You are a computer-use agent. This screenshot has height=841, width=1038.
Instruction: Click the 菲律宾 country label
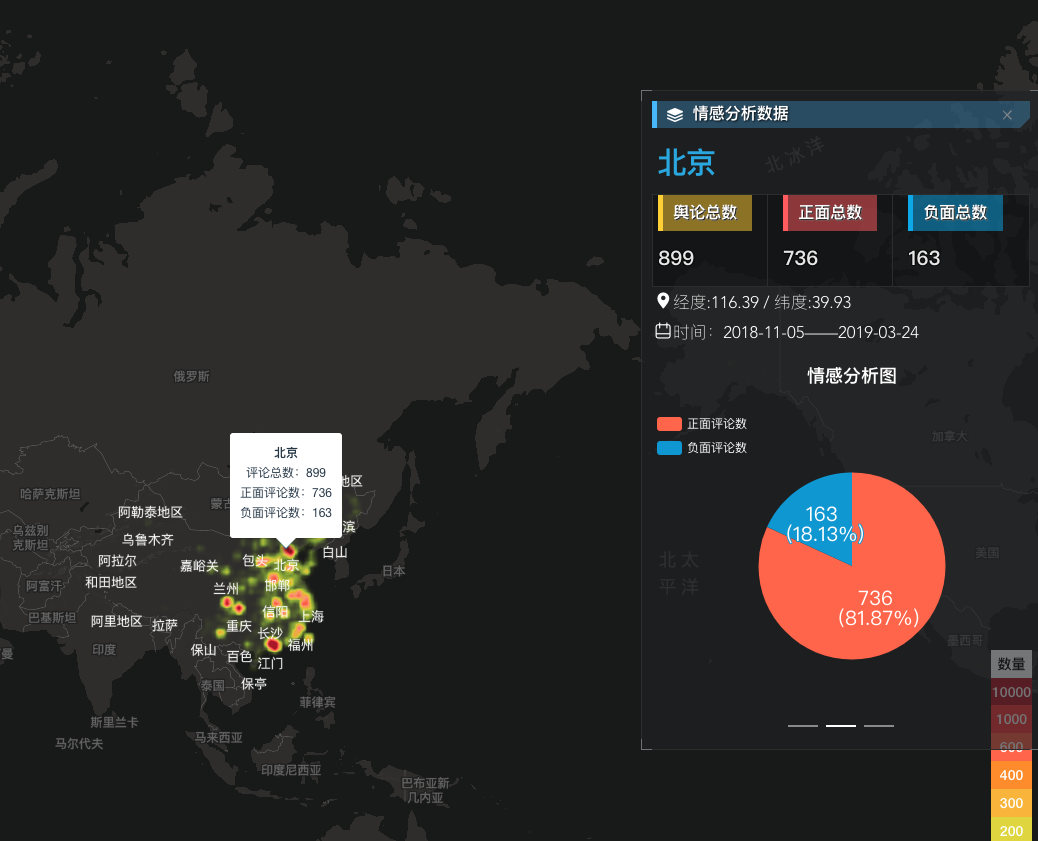[317, 702]
